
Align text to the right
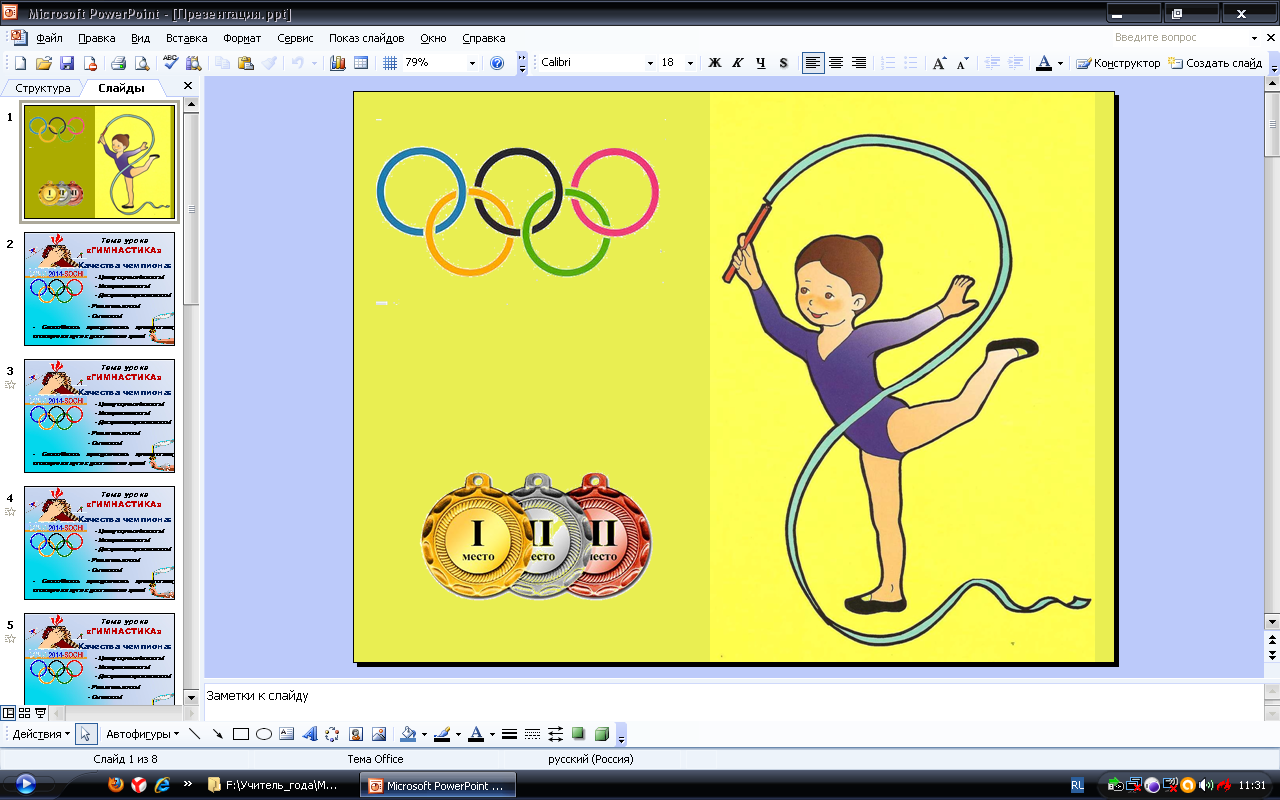click(859, 63)
